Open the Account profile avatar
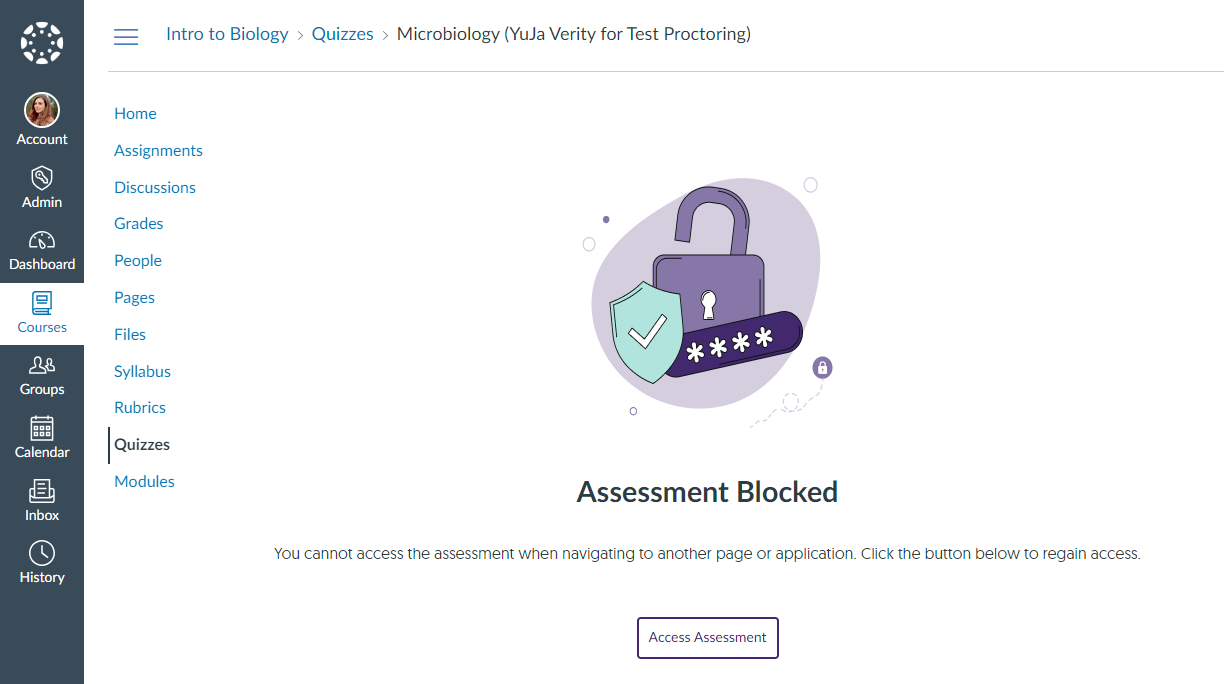 (x=42, y=110)
